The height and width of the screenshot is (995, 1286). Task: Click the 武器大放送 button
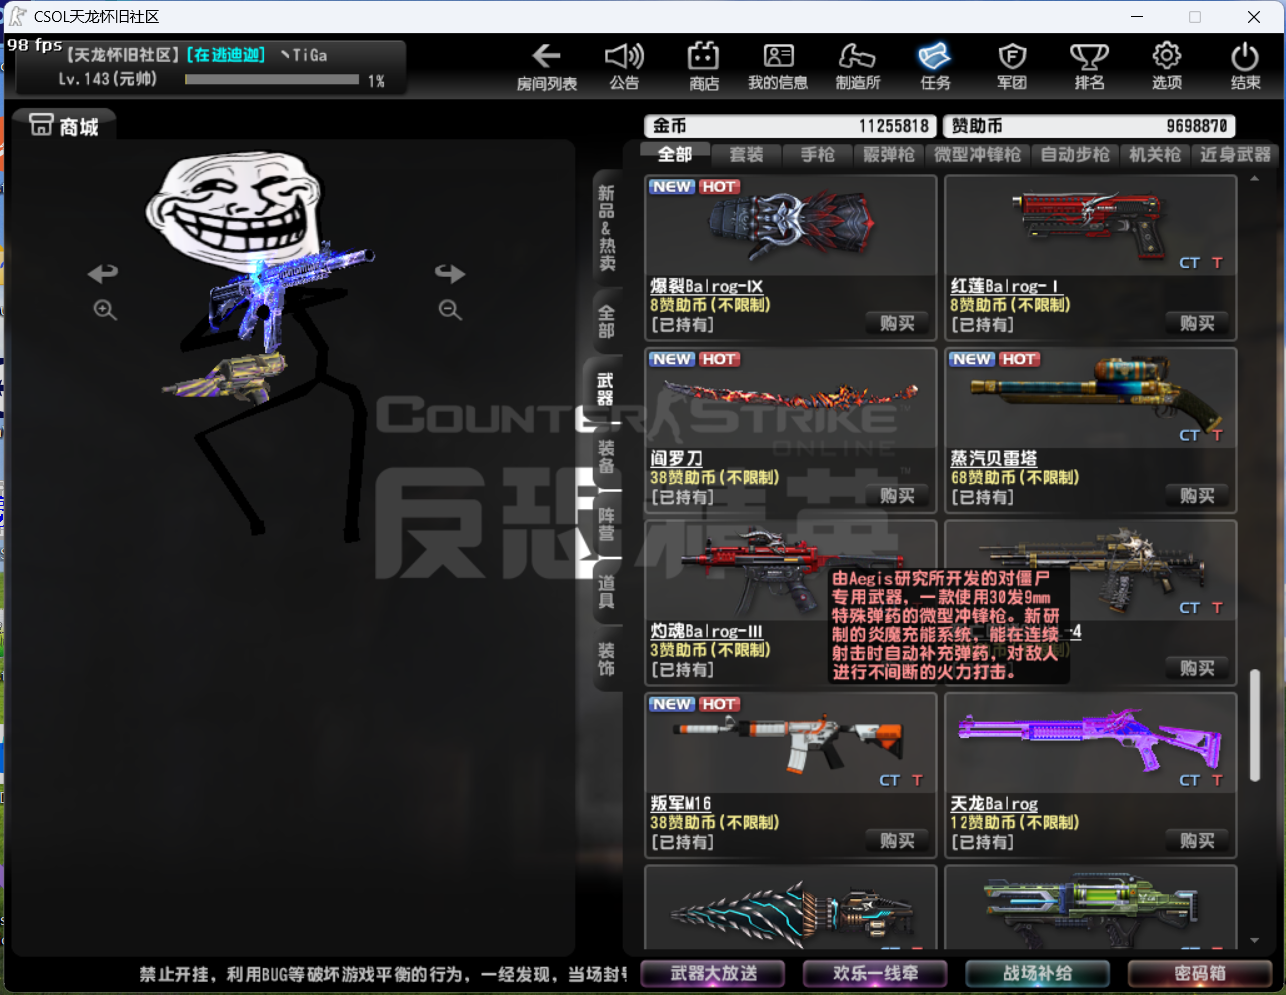(x=714, y=973)
